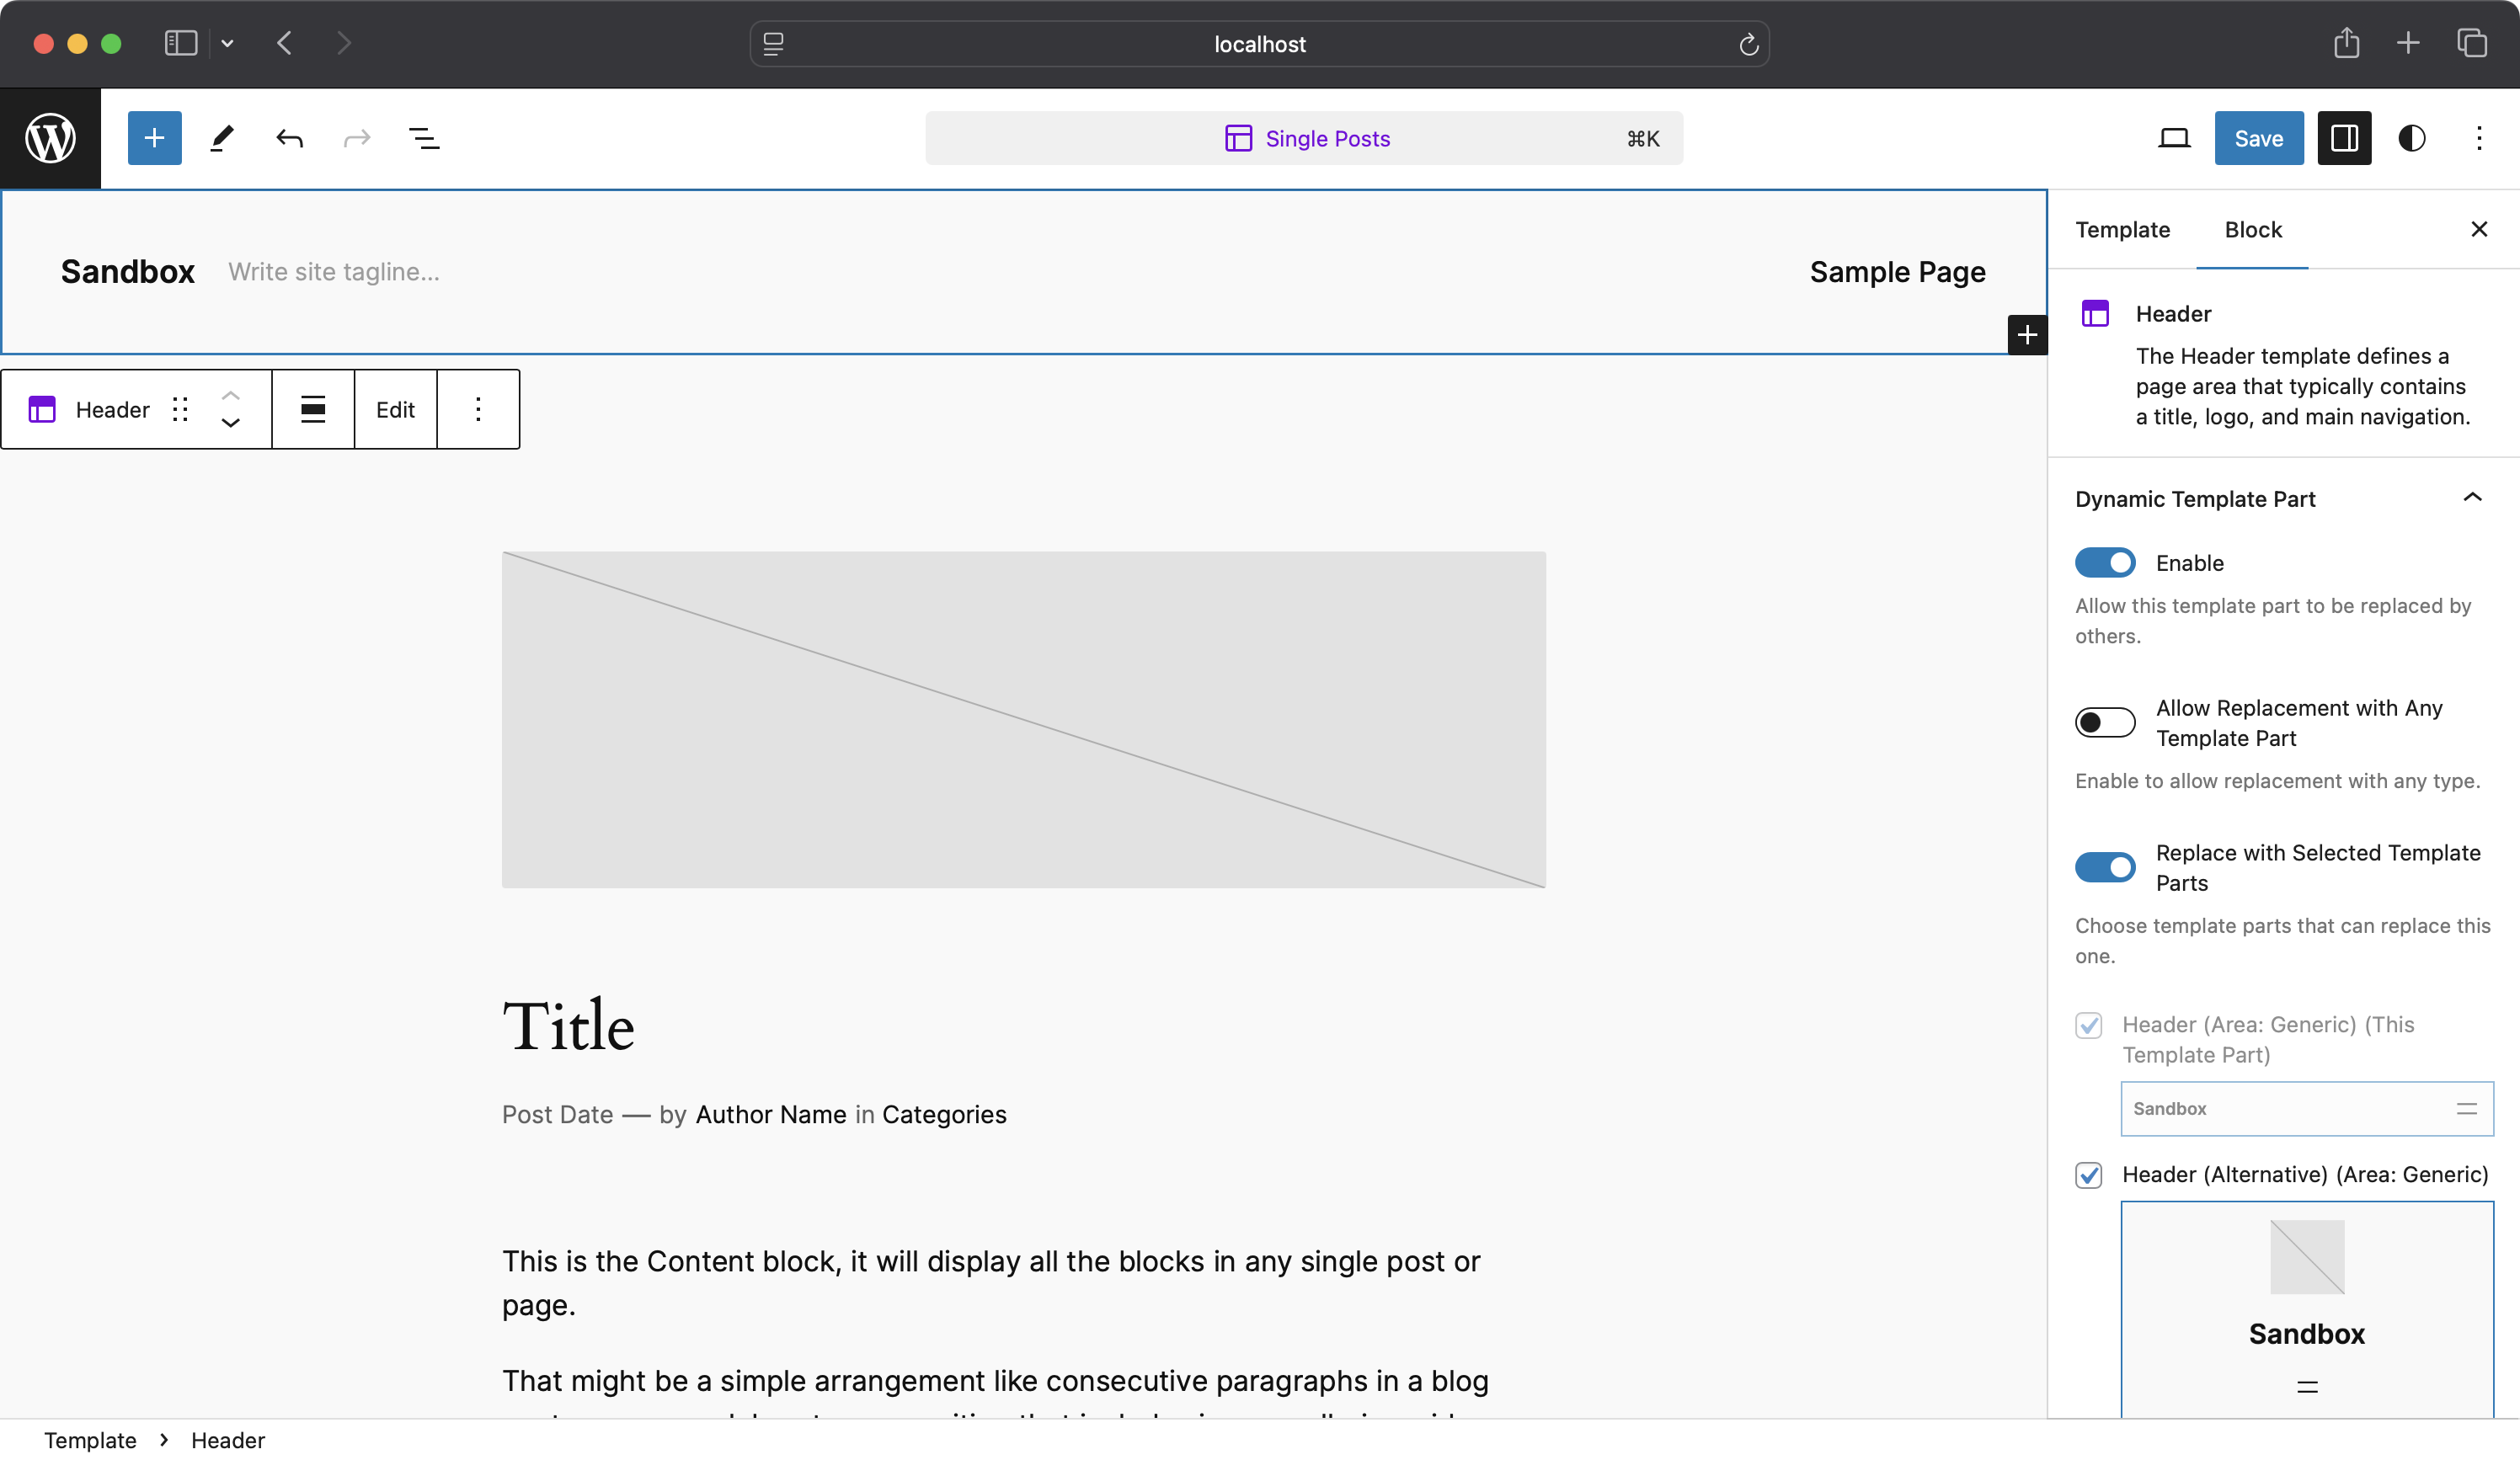Open the block inserter plus button
2520x1460 pixels.
click(x=154, y=138)
